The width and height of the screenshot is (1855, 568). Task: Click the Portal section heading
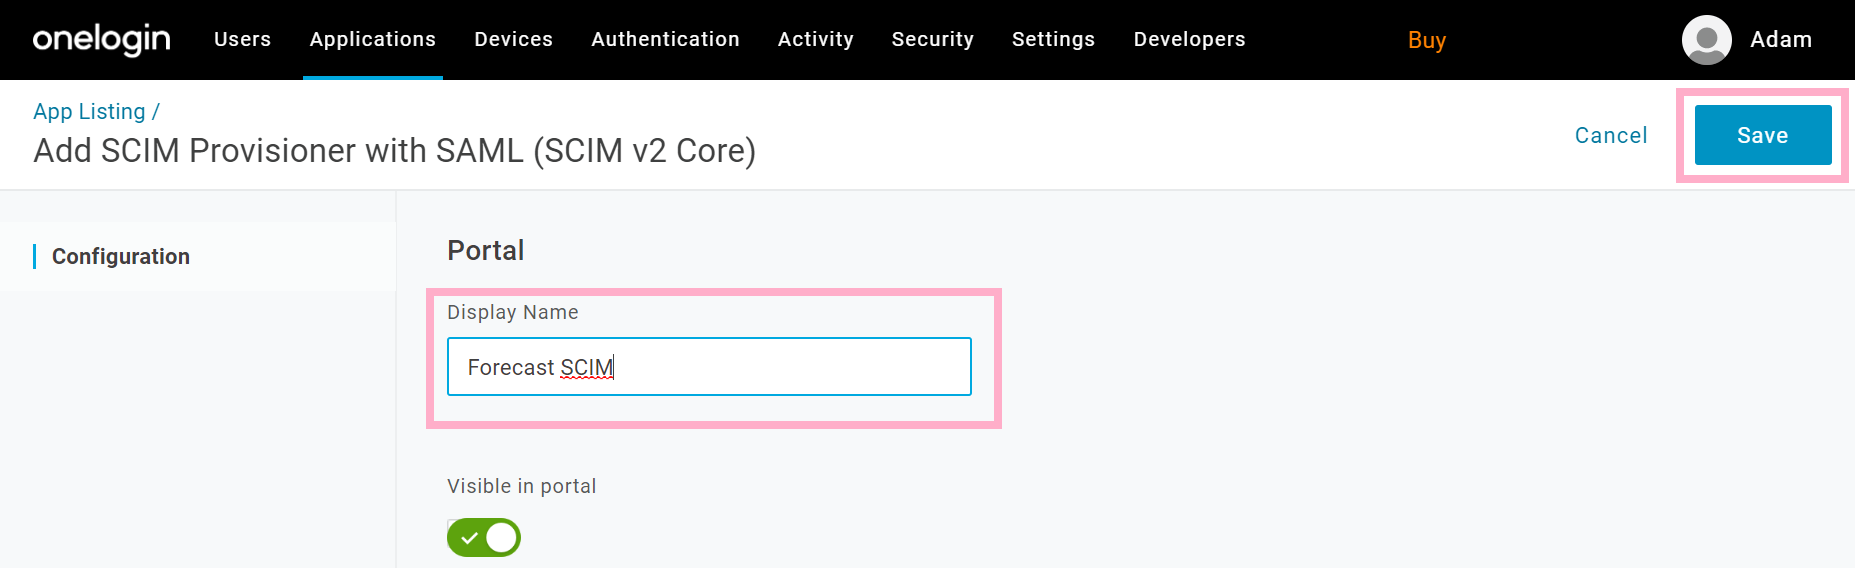coord(486,250)
